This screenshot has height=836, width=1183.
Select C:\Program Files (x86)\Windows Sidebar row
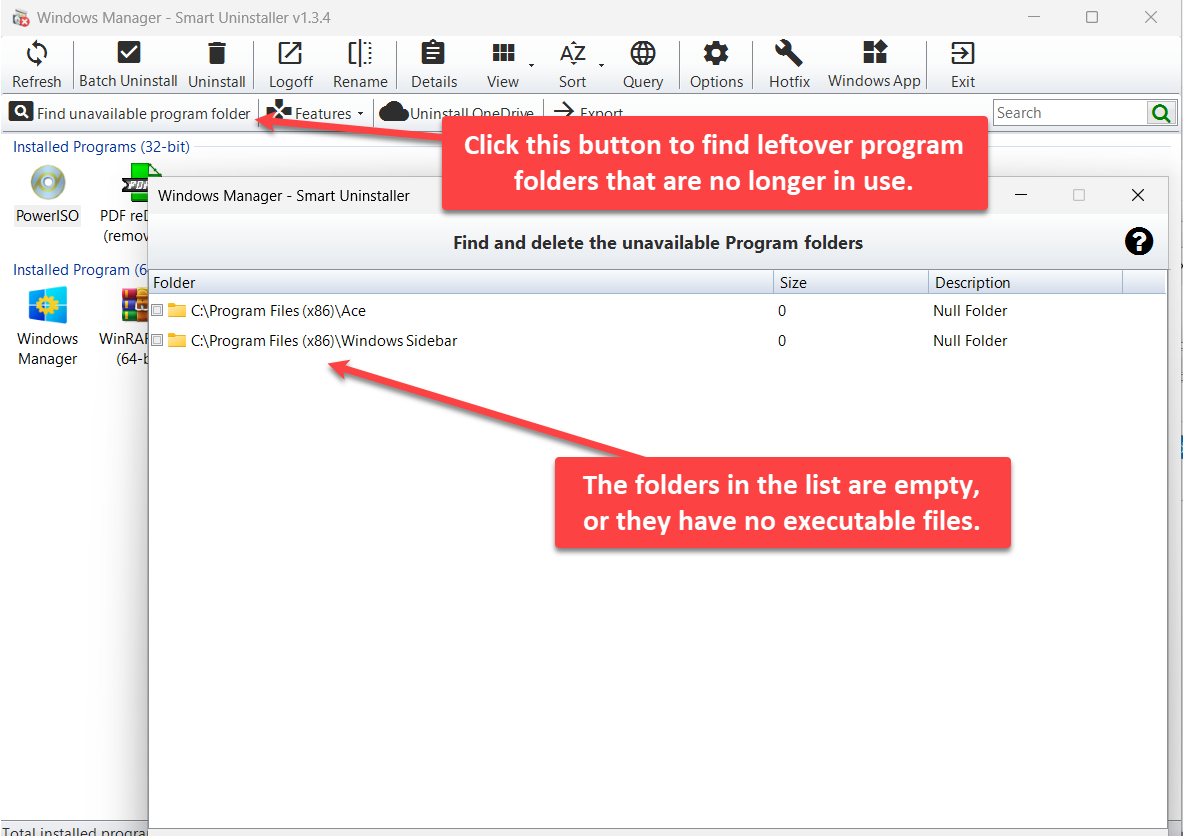656,341
